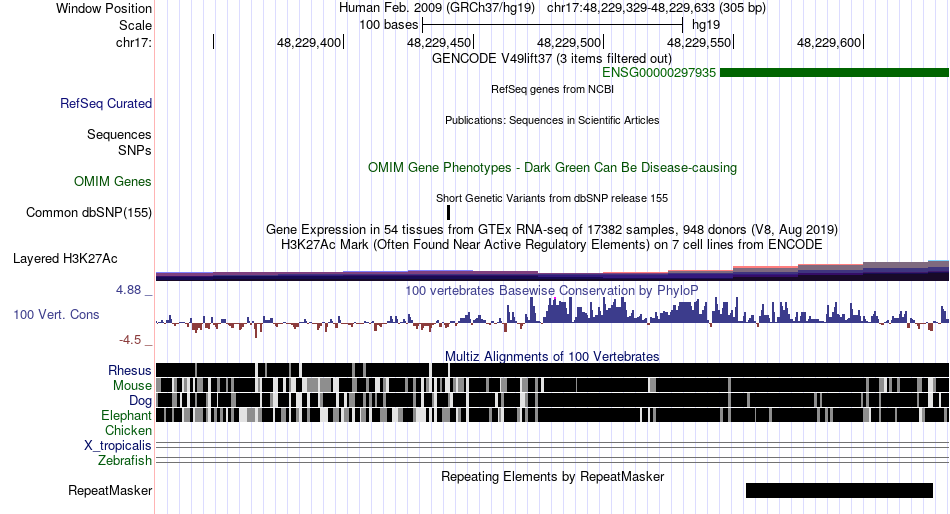
Task: Click the RepeatMasker track label
Action: (x=110, y=491)
